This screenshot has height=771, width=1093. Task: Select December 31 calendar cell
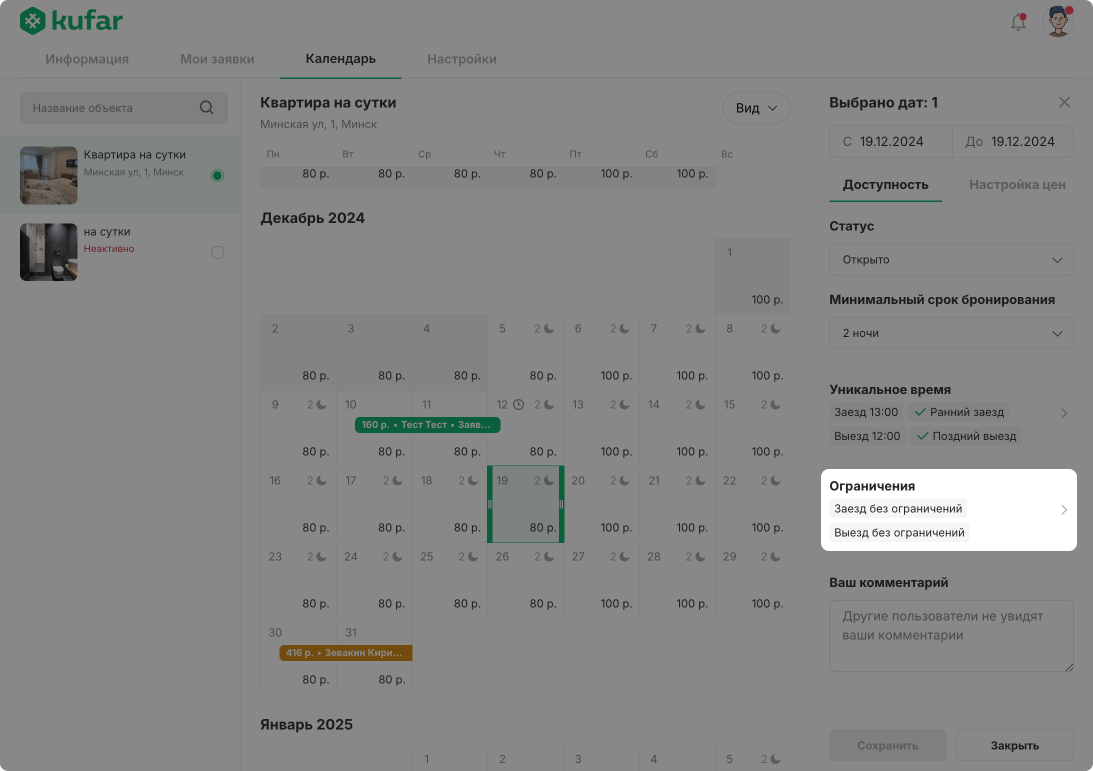[x=374, y=656]
